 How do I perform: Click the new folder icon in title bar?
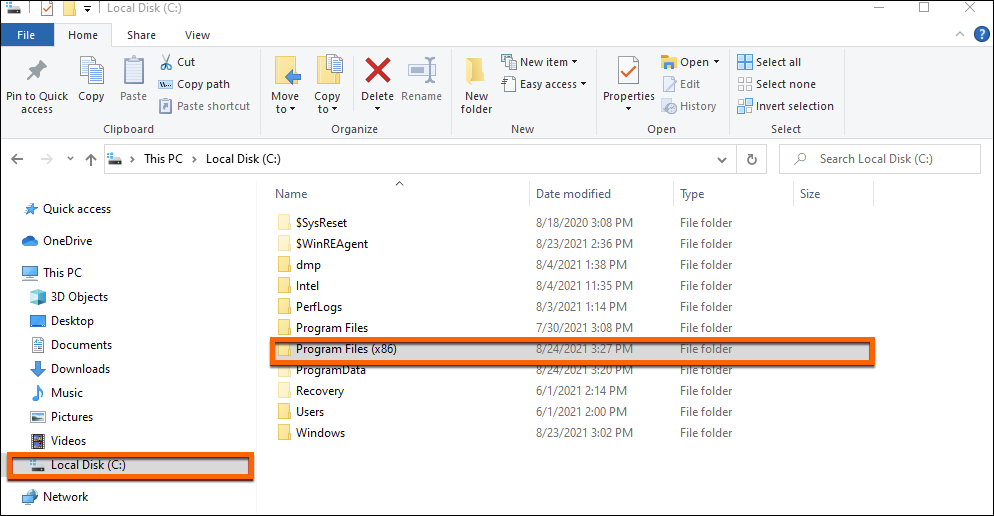point(70,8)
